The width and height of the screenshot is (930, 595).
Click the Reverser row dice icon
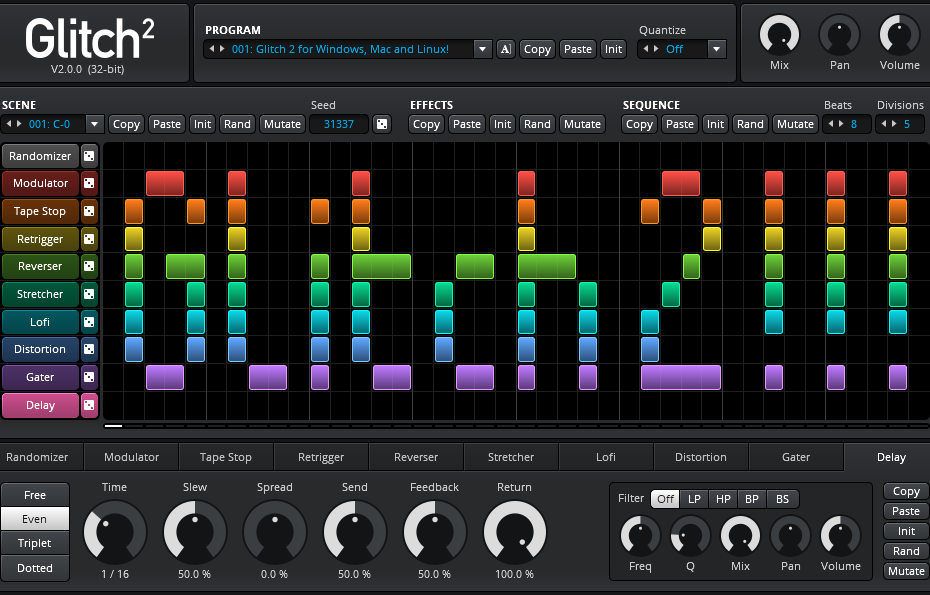(89, 266)
